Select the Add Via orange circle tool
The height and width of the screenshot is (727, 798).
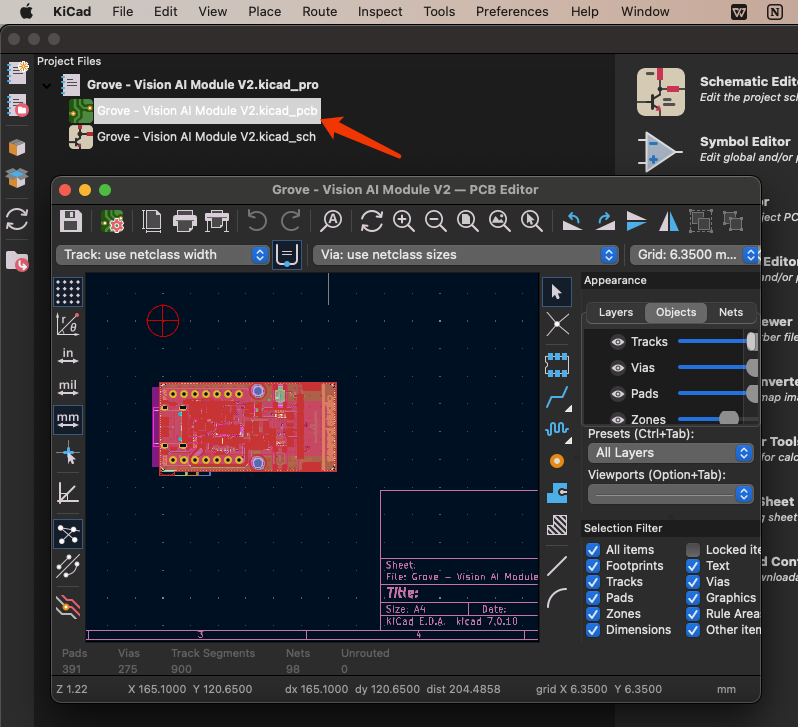click(557, 461)
